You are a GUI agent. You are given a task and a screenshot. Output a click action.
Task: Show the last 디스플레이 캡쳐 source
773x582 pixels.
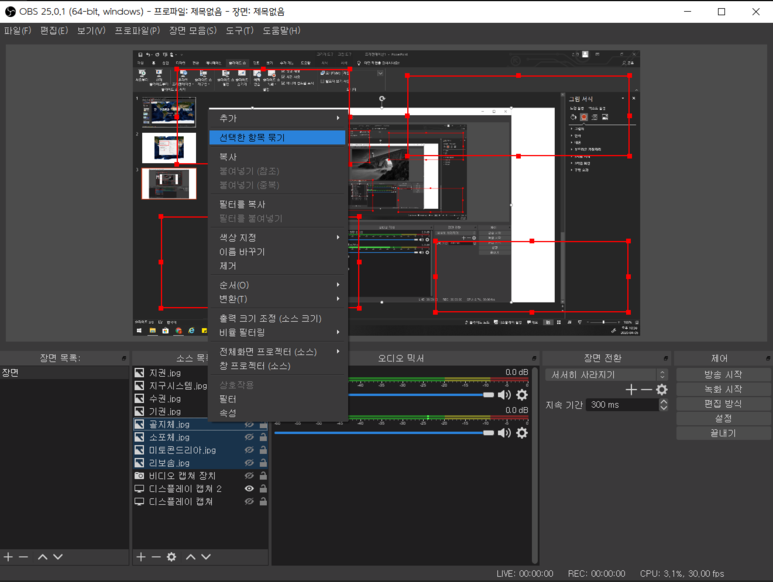pos(249,501)
